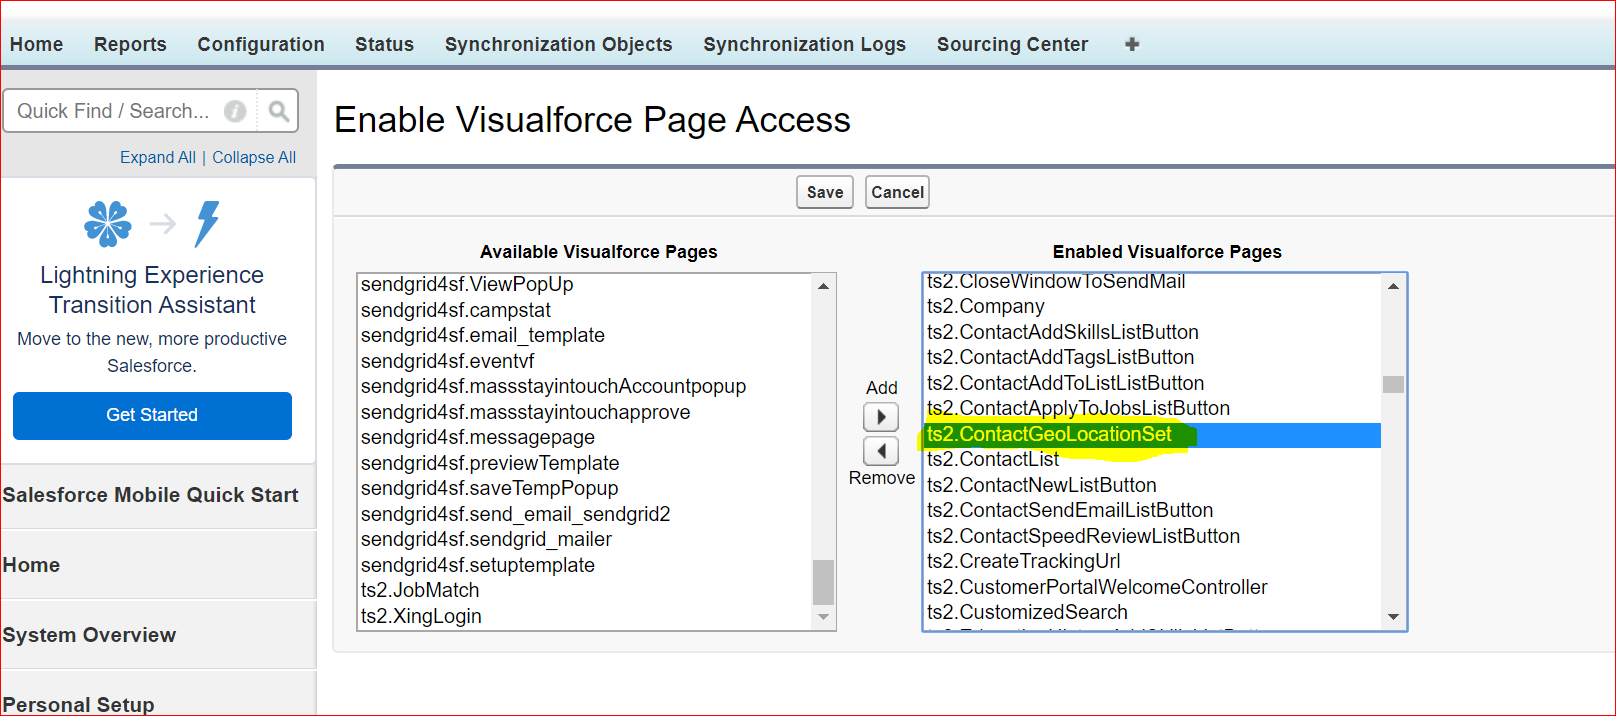Expand the Personal Setup section
Image resolution: width=1616 pixels, height=716 pixels.
pyautogui.click(x=78, y=704)
